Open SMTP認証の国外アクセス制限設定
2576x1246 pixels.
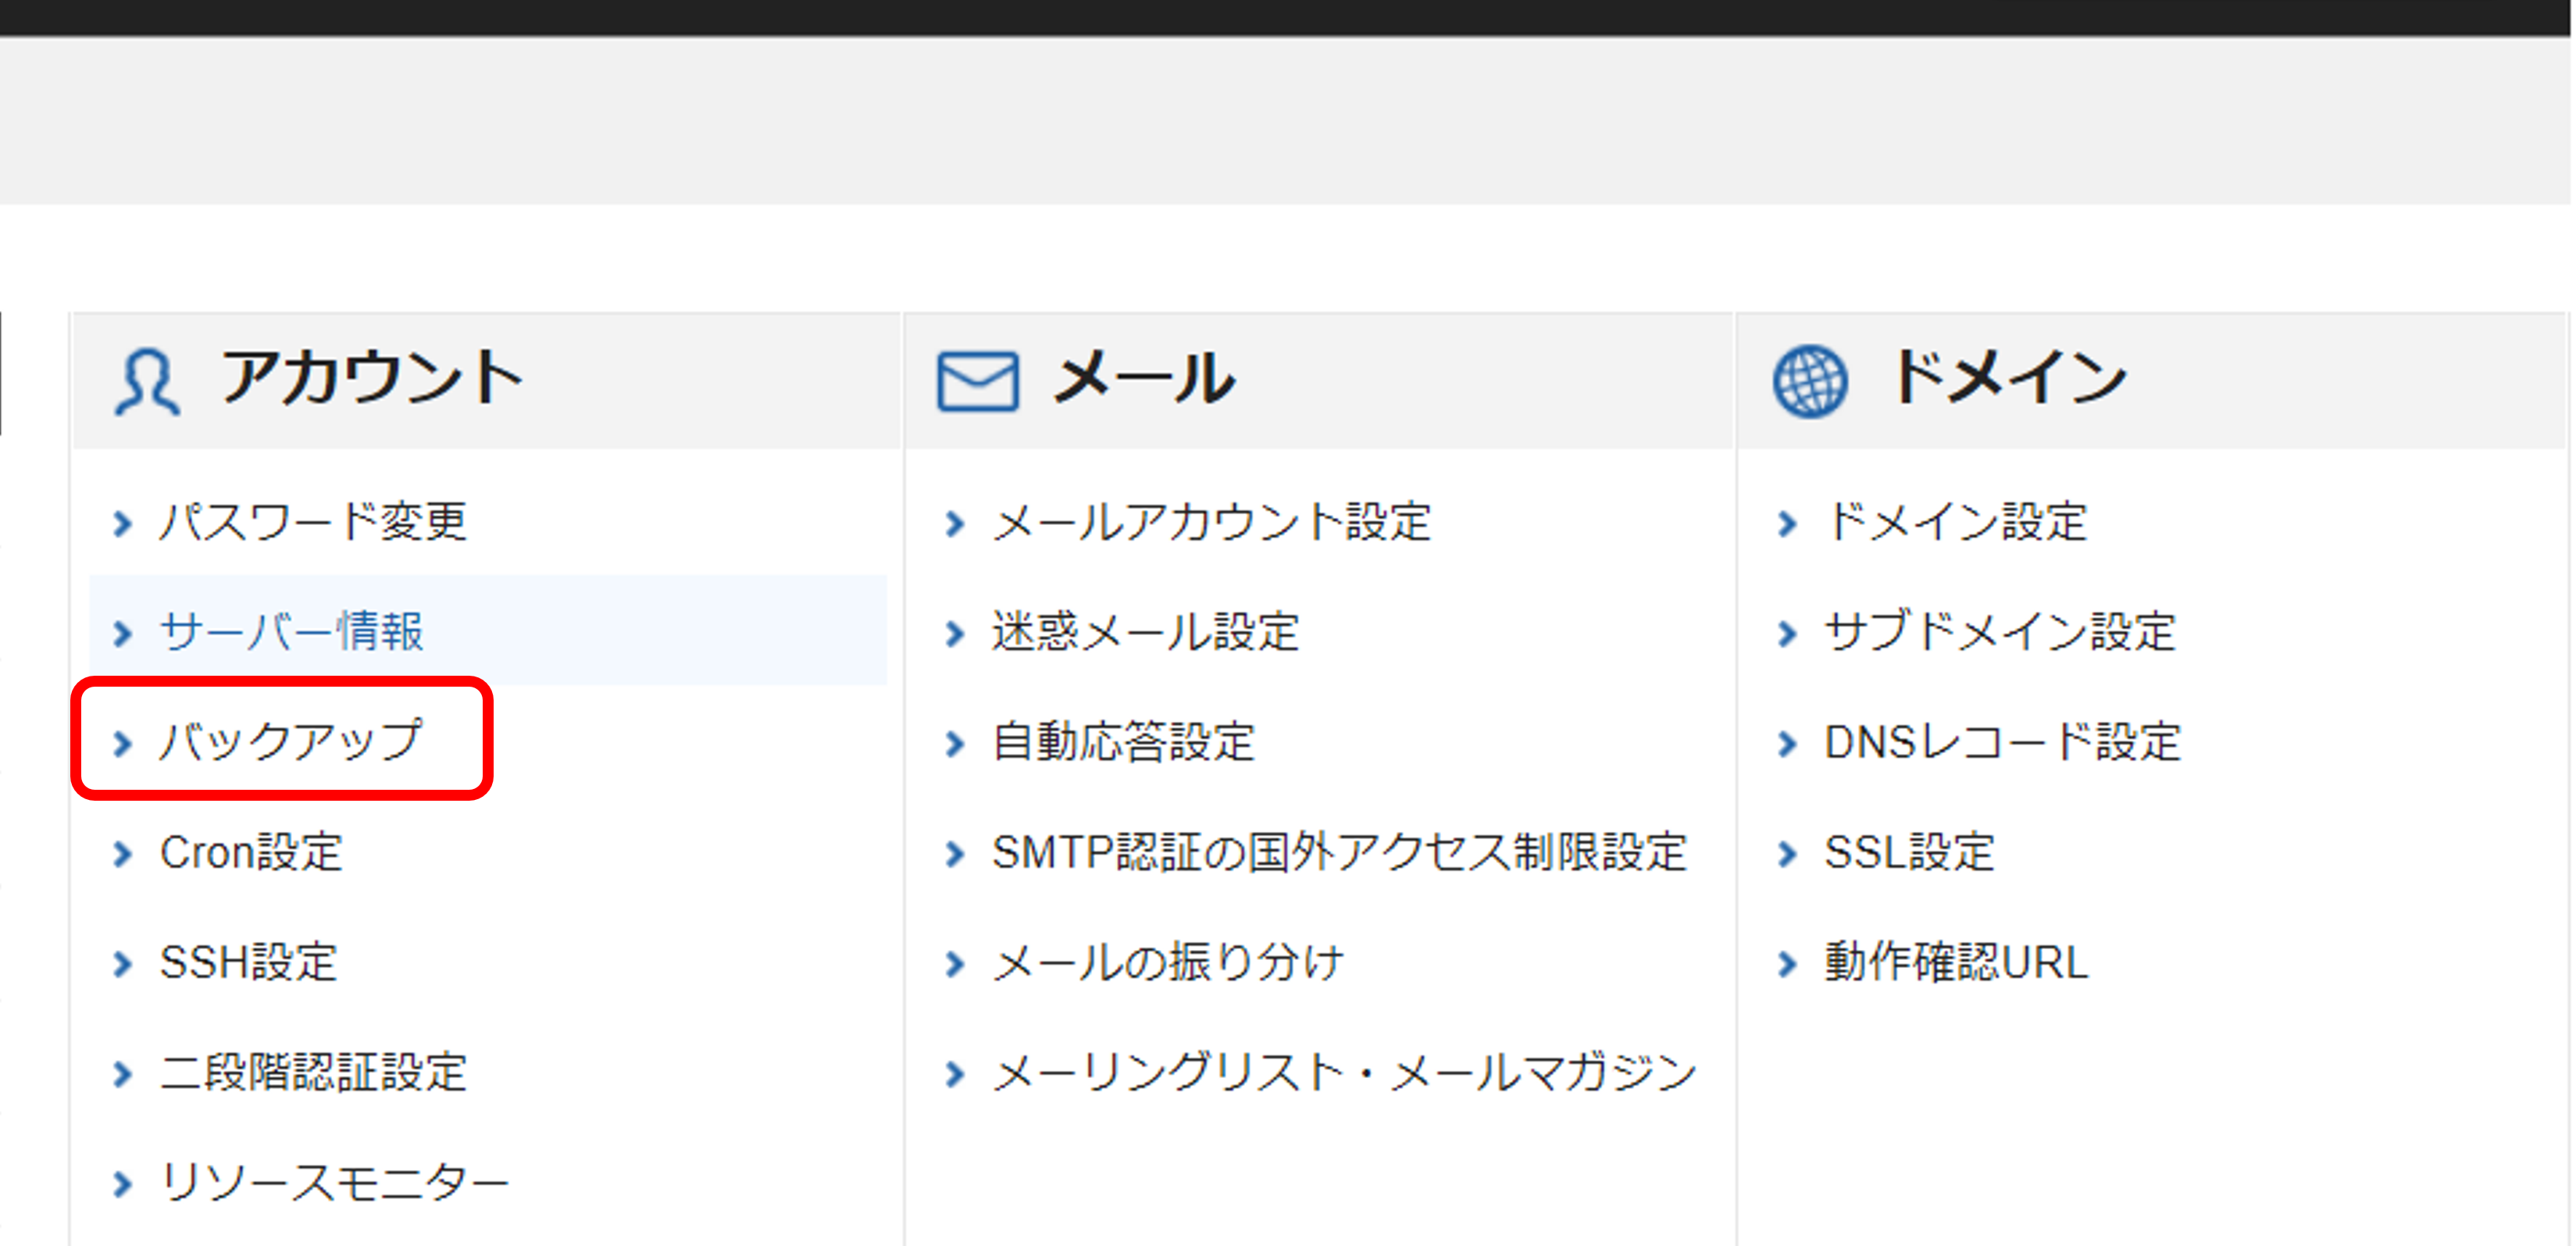(1340, 852)
